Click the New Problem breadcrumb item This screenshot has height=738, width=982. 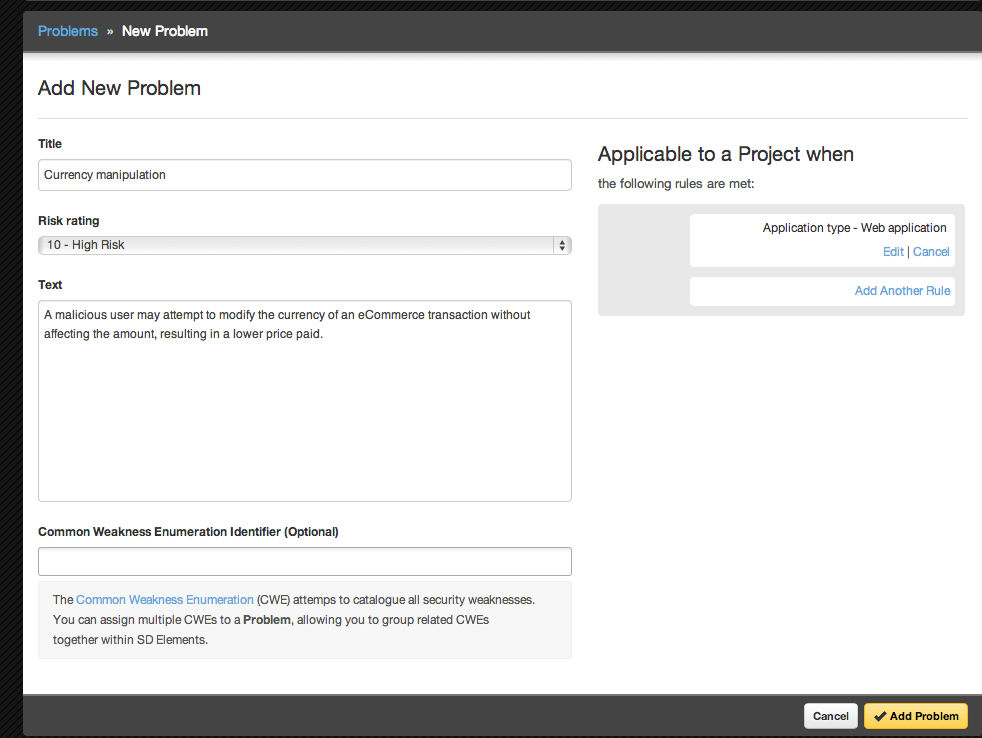[x=165, y=31]
